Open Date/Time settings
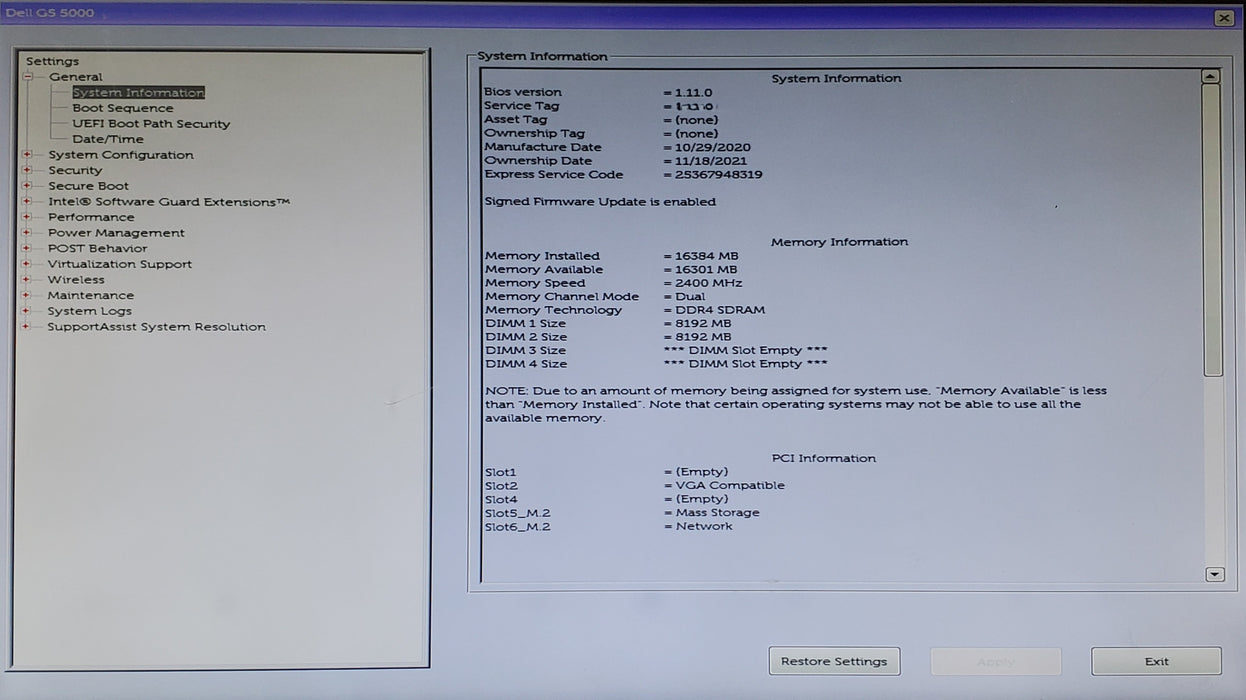This screenshot has height=700, width=1246. [108, 139]
